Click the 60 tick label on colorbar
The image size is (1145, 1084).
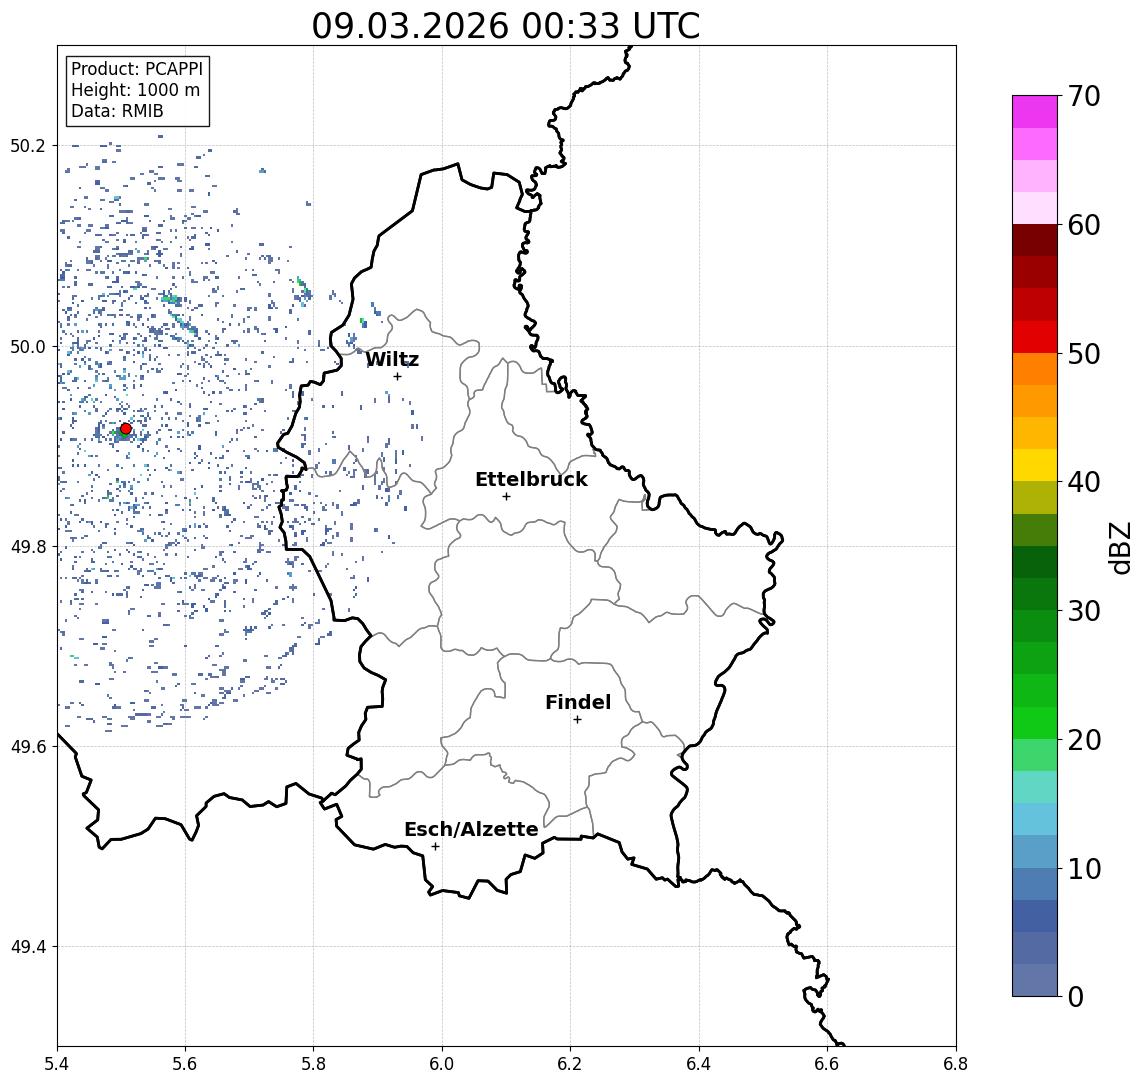[1084, 226]
